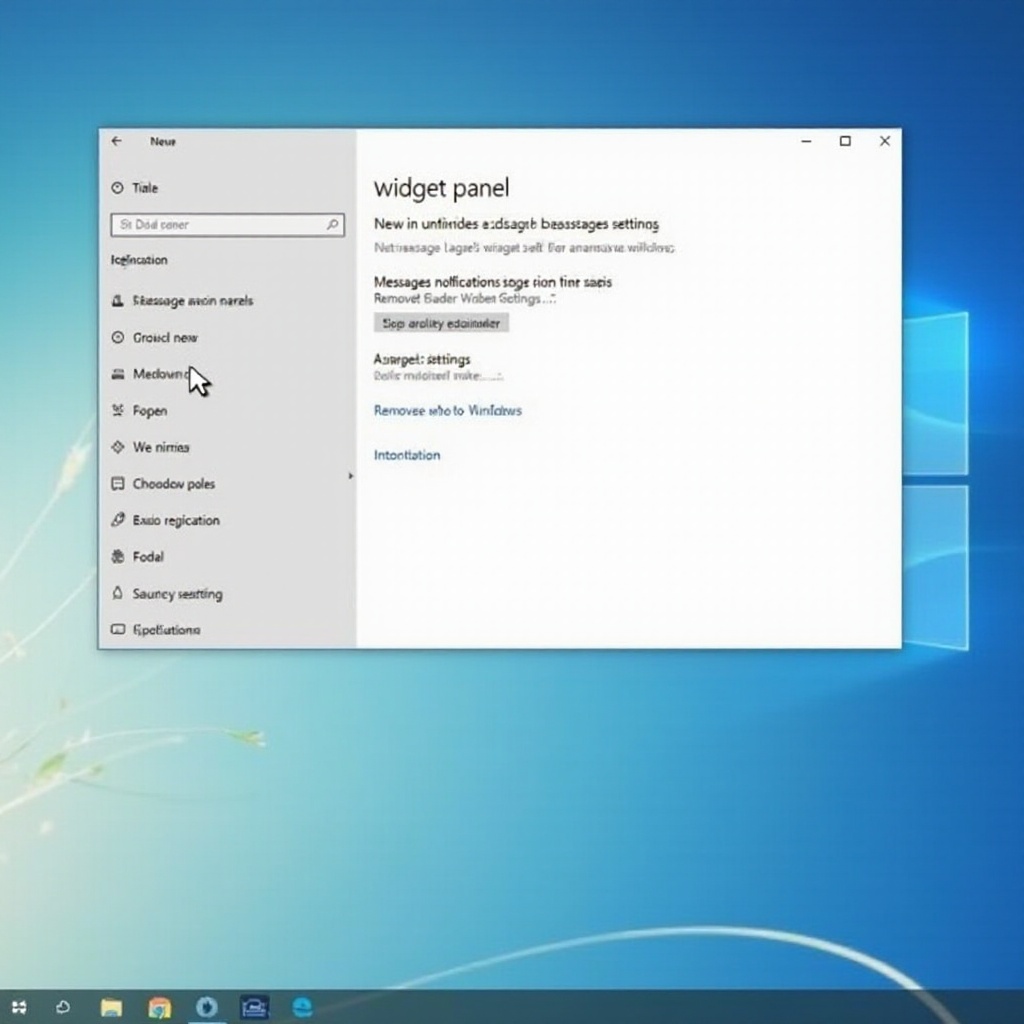
Task: Click the magnifier icon in the search box
Action: tap(330, 224)
